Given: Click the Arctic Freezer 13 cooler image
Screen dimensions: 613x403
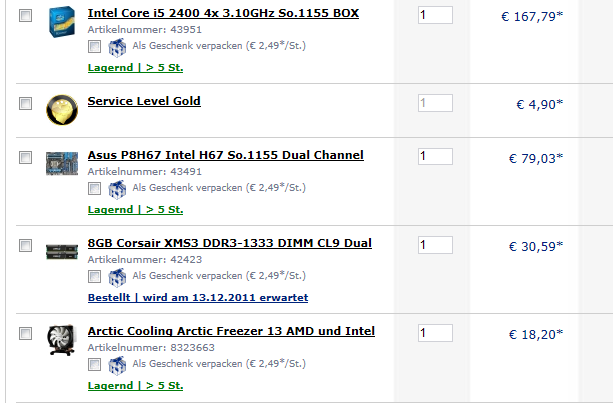Looking at the screenshot, I should tap(61, 340).
